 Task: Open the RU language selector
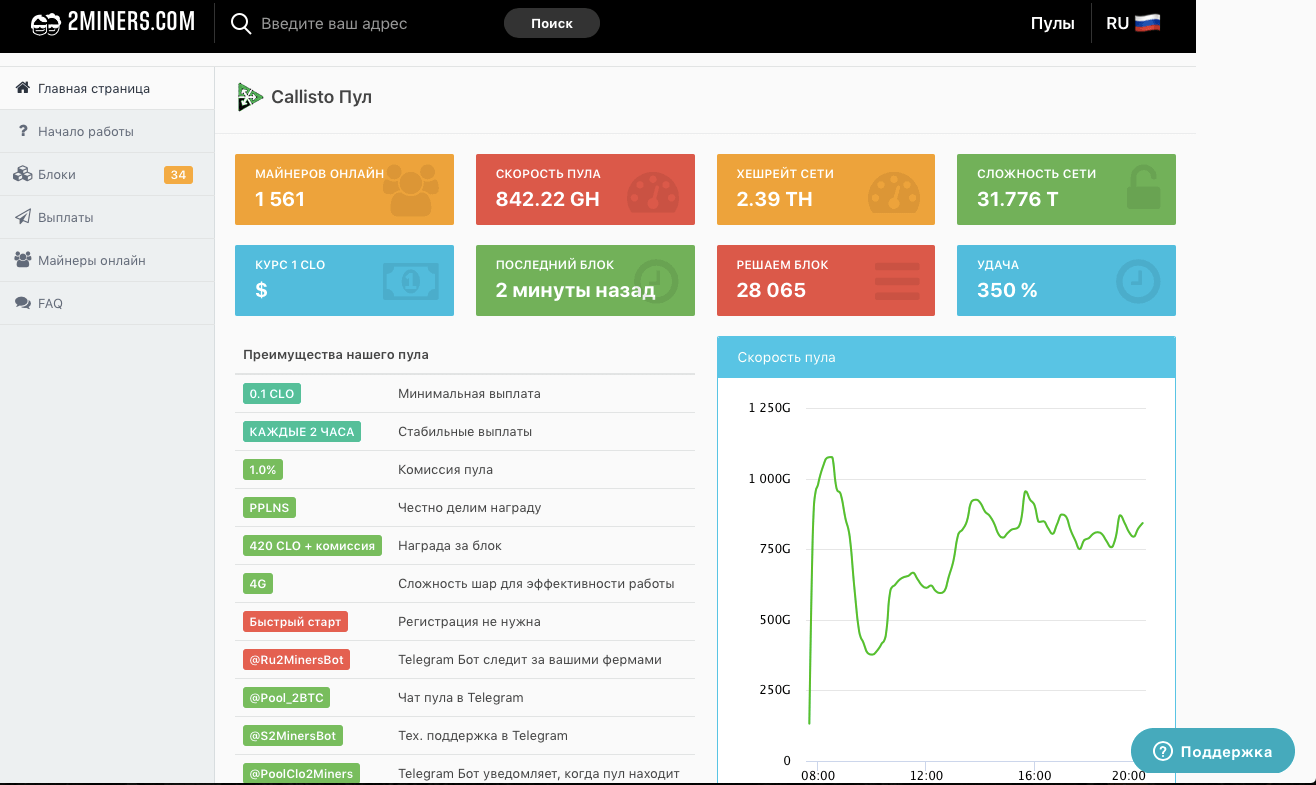[1133, 23]
